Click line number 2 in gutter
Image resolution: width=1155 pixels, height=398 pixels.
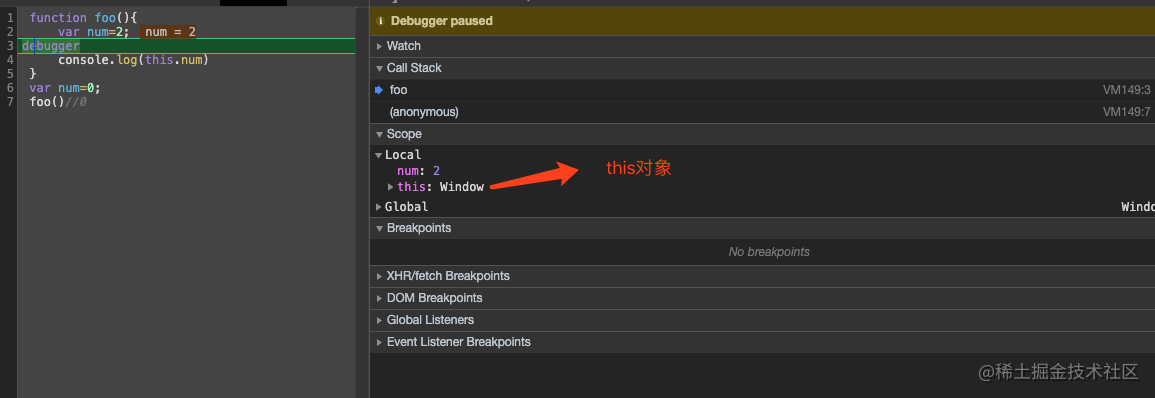tap(10, 32)
